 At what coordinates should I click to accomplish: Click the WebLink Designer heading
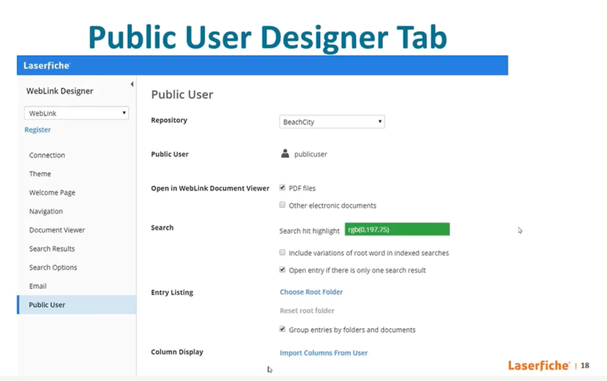click(60, 91)
